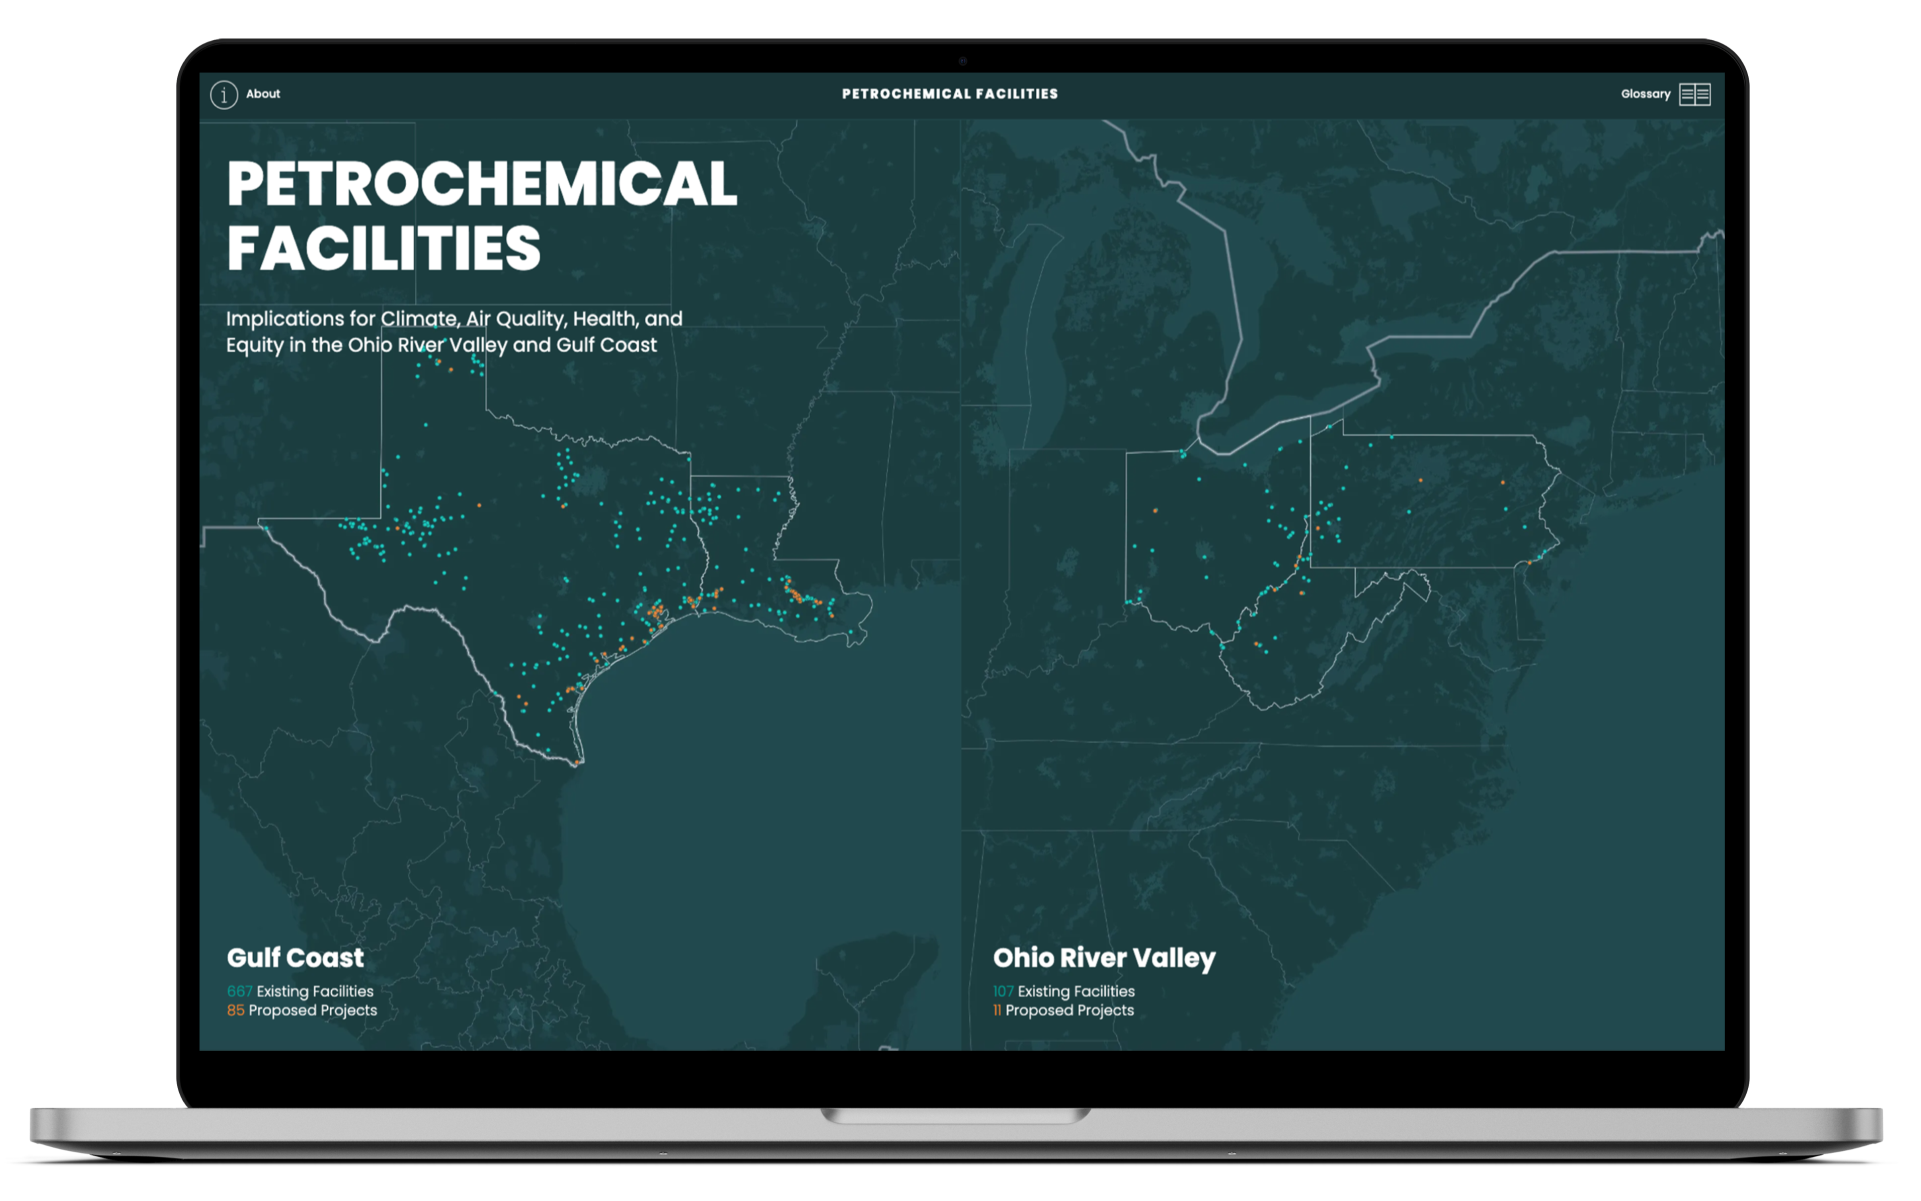Select the Gulf Coast region heading
Image resolution: width=1921 pixels, height=1201 pixels.
coord(295,958)
